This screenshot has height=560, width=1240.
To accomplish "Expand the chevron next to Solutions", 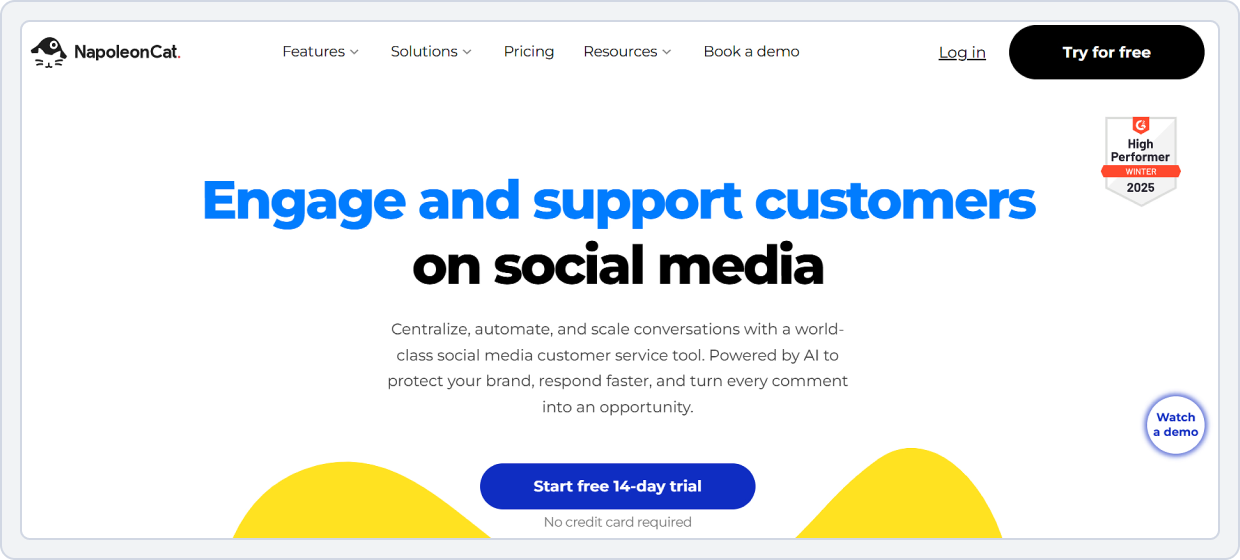I will (x=467, y=52).
